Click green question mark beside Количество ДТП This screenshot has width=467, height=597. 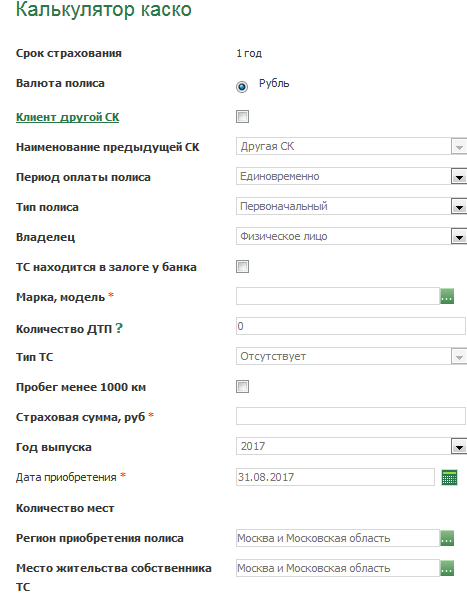[119, 328]
